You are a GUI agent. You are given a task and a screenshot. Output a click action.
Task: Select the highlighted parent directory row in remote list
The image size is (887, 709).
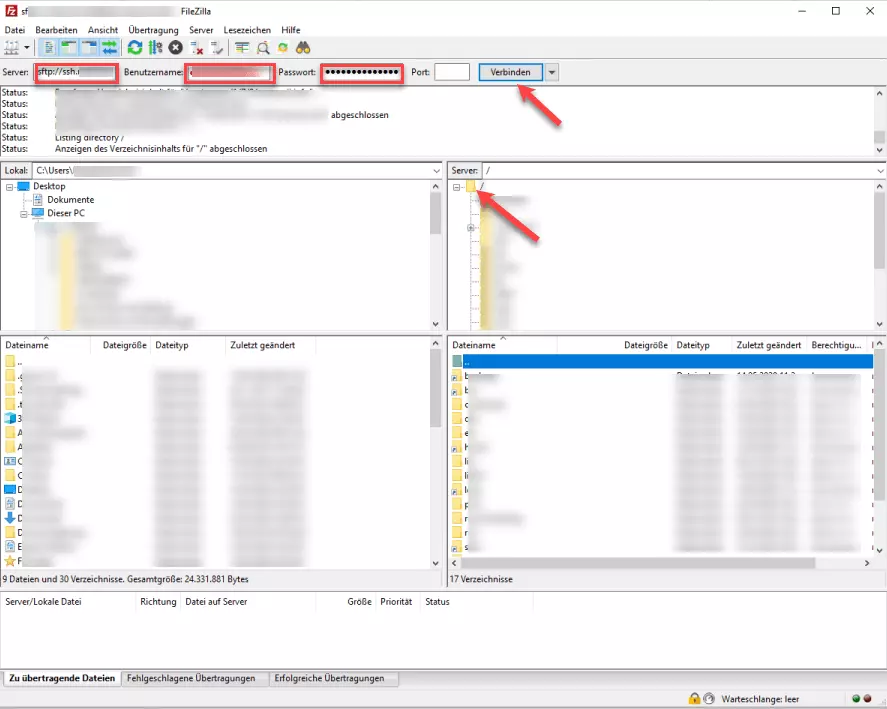tap(661, 361)
